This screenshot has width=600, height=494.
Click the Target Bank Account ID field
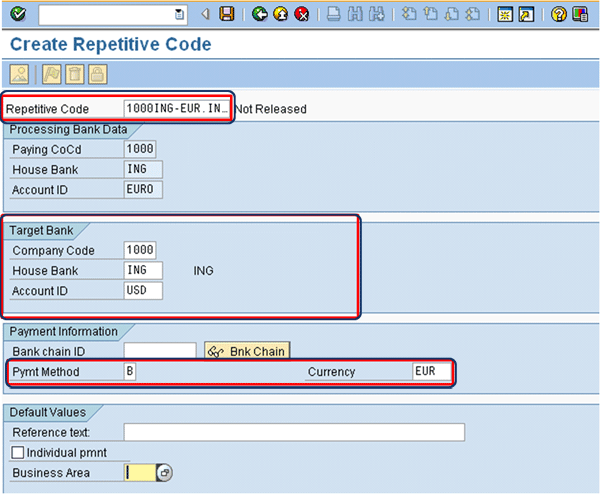[143, 291]
